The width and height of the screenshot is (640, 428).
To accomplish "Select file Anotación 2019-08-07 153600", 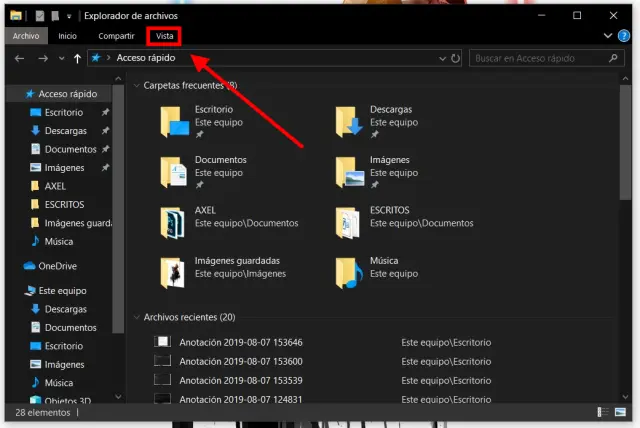I will pyautogui.click(x=241, y=361).
